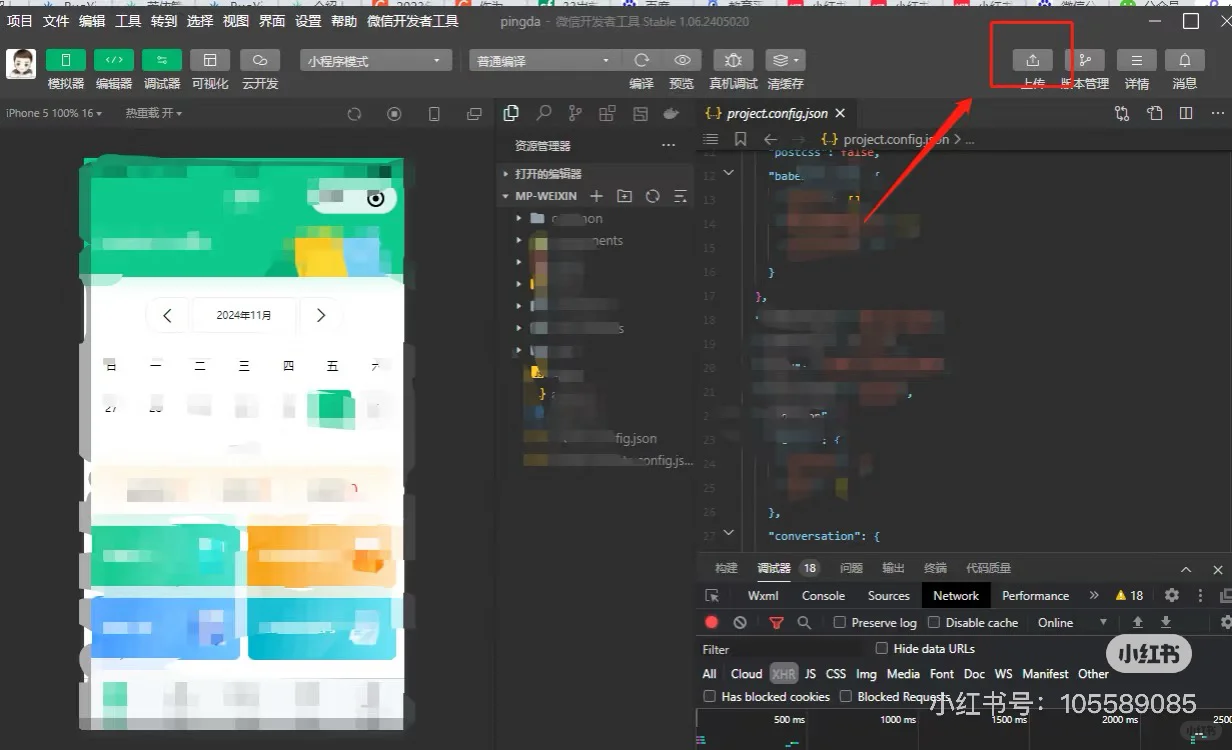The width and height of the screenshot is (1232, 750).
Task: Open the 可视化 visual editor icon
Action: click(210, 60)
